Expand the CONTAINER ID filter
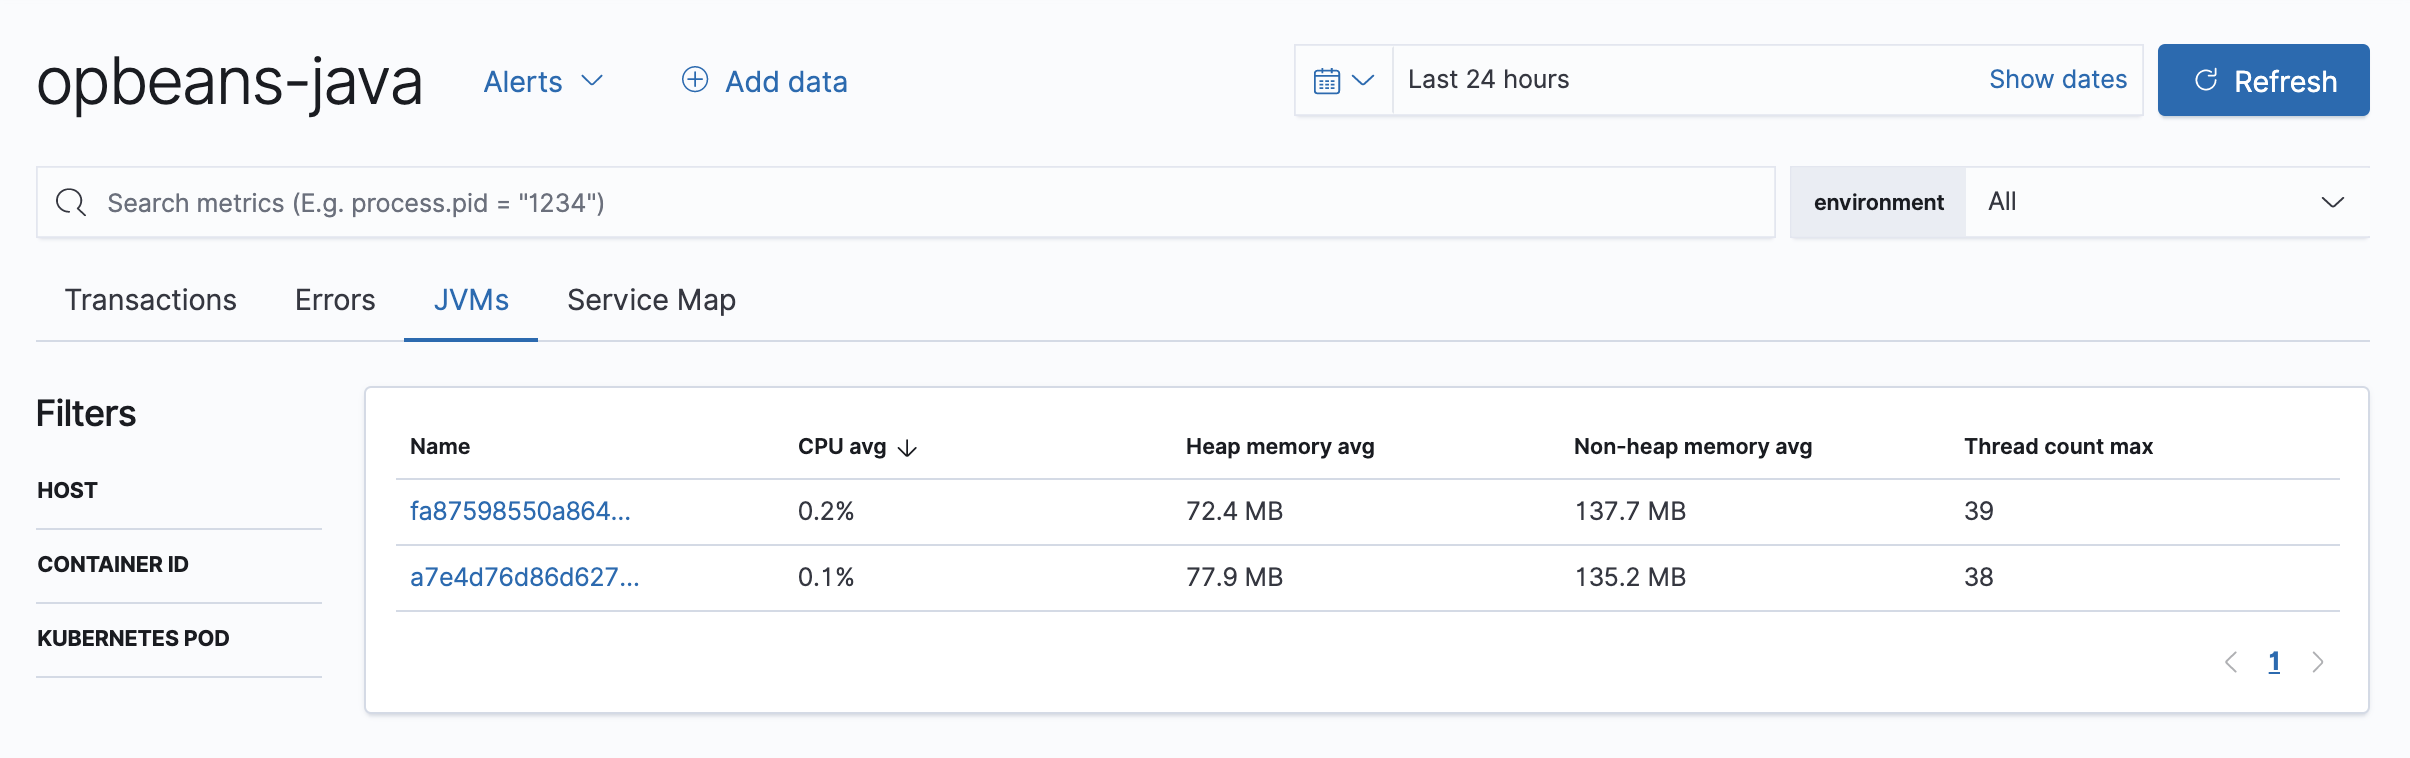Screen dimensions: 2410x758 coord(113,564)
